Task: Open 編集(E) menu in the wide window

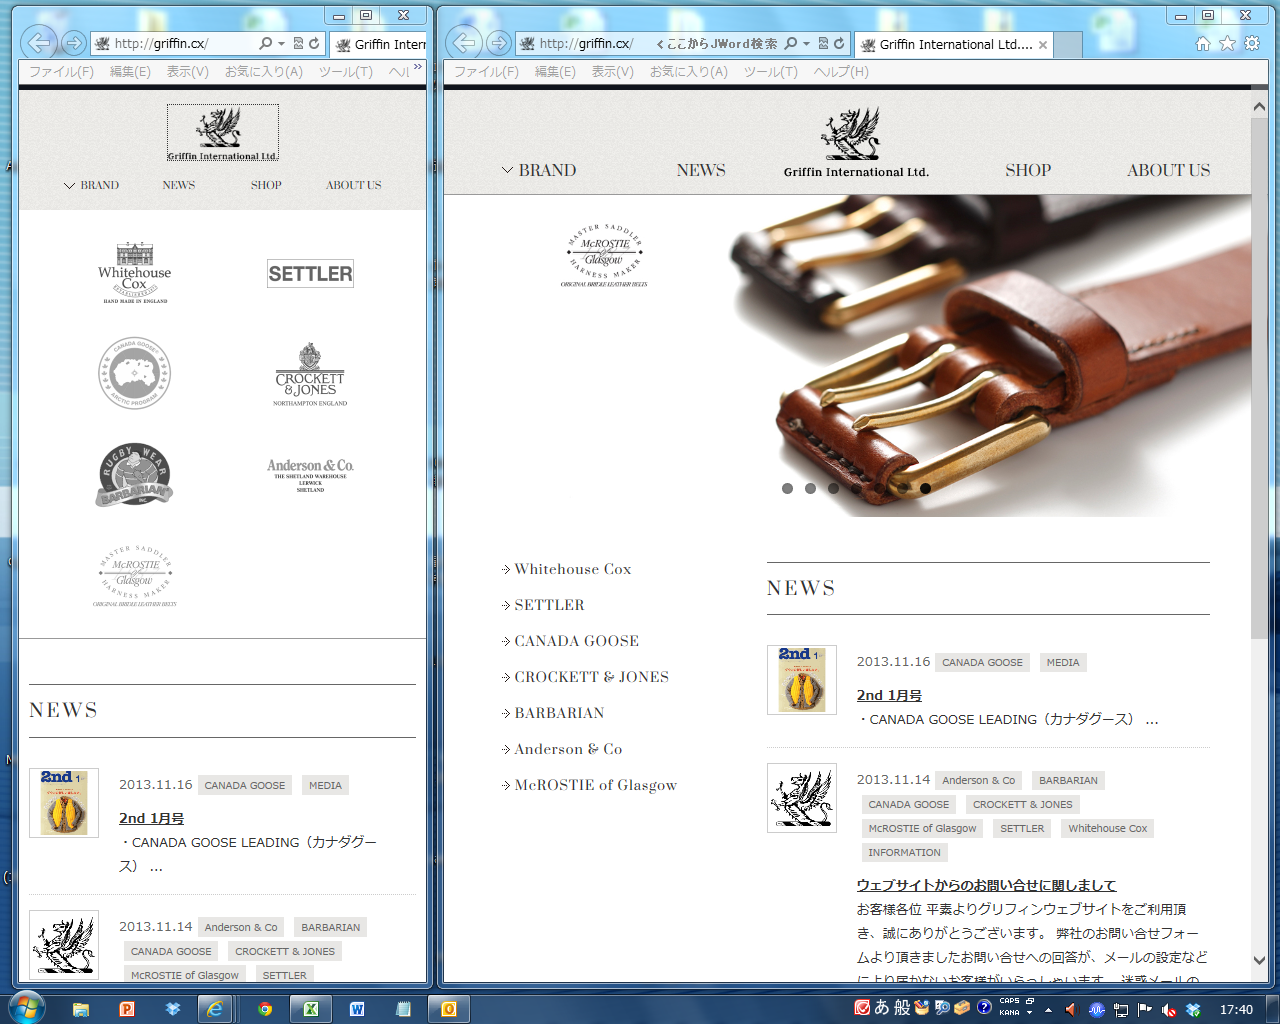Action: (555, 72)
